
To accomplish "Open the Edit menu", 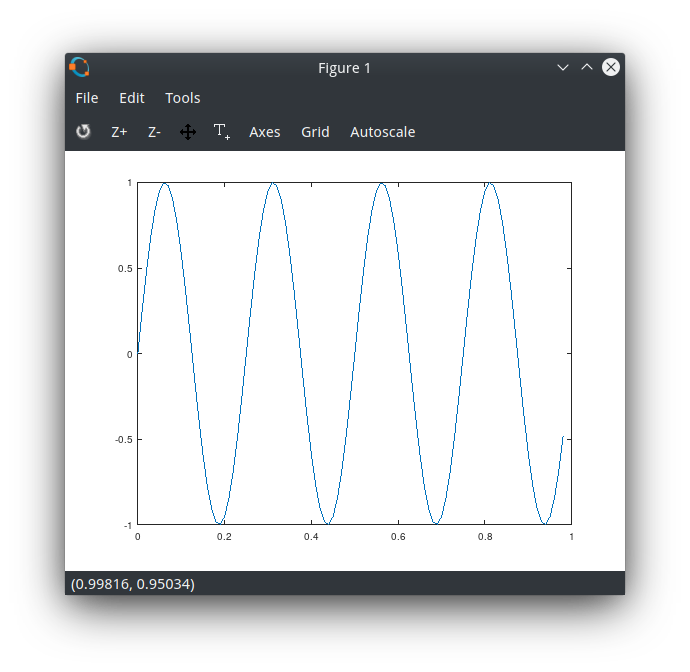I will coord(132,98).
